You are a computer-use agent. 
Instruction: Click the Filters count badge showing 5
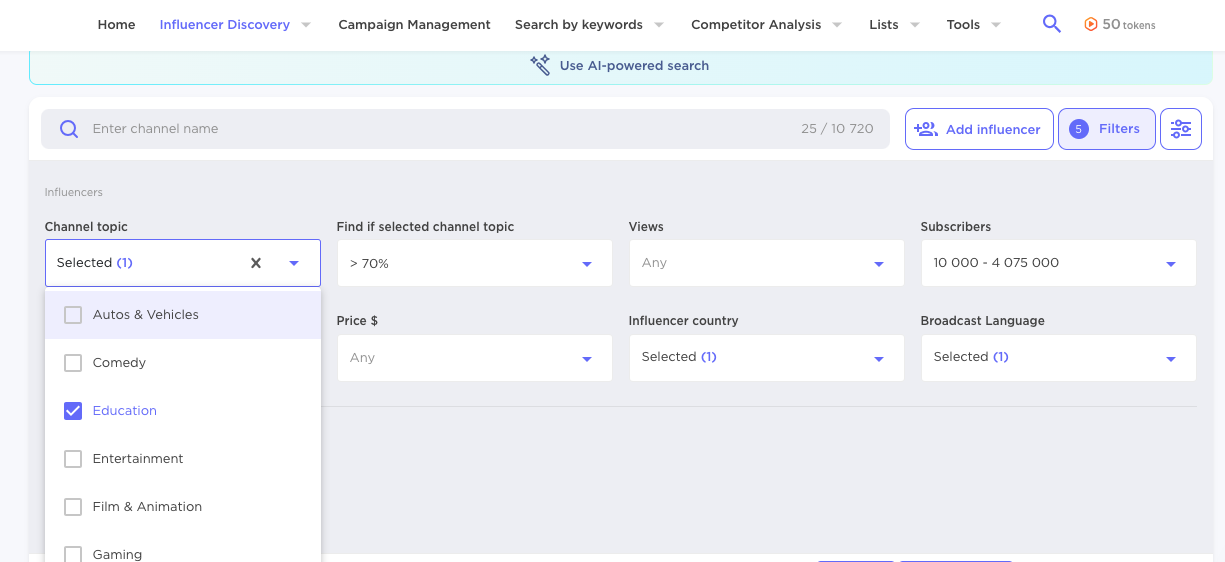coord(1078,129)
